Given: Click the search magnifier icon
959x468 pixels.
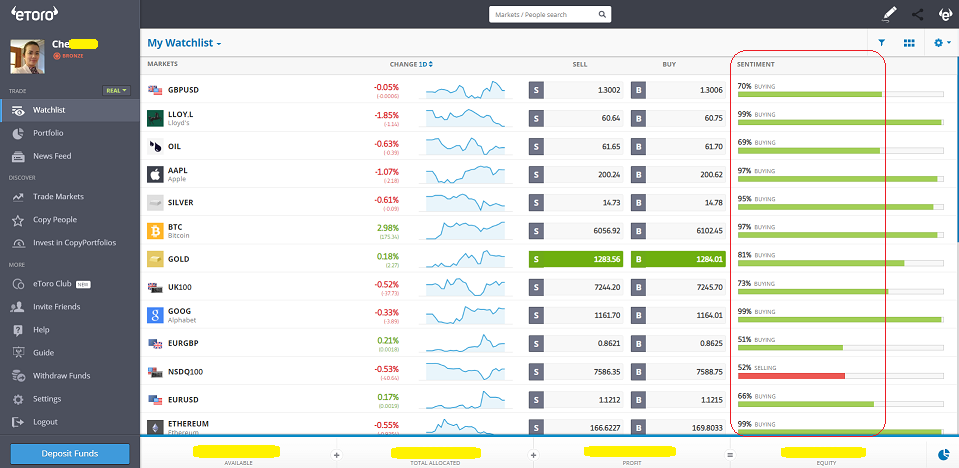Looking at the screenshot, I should coord(602,15).
